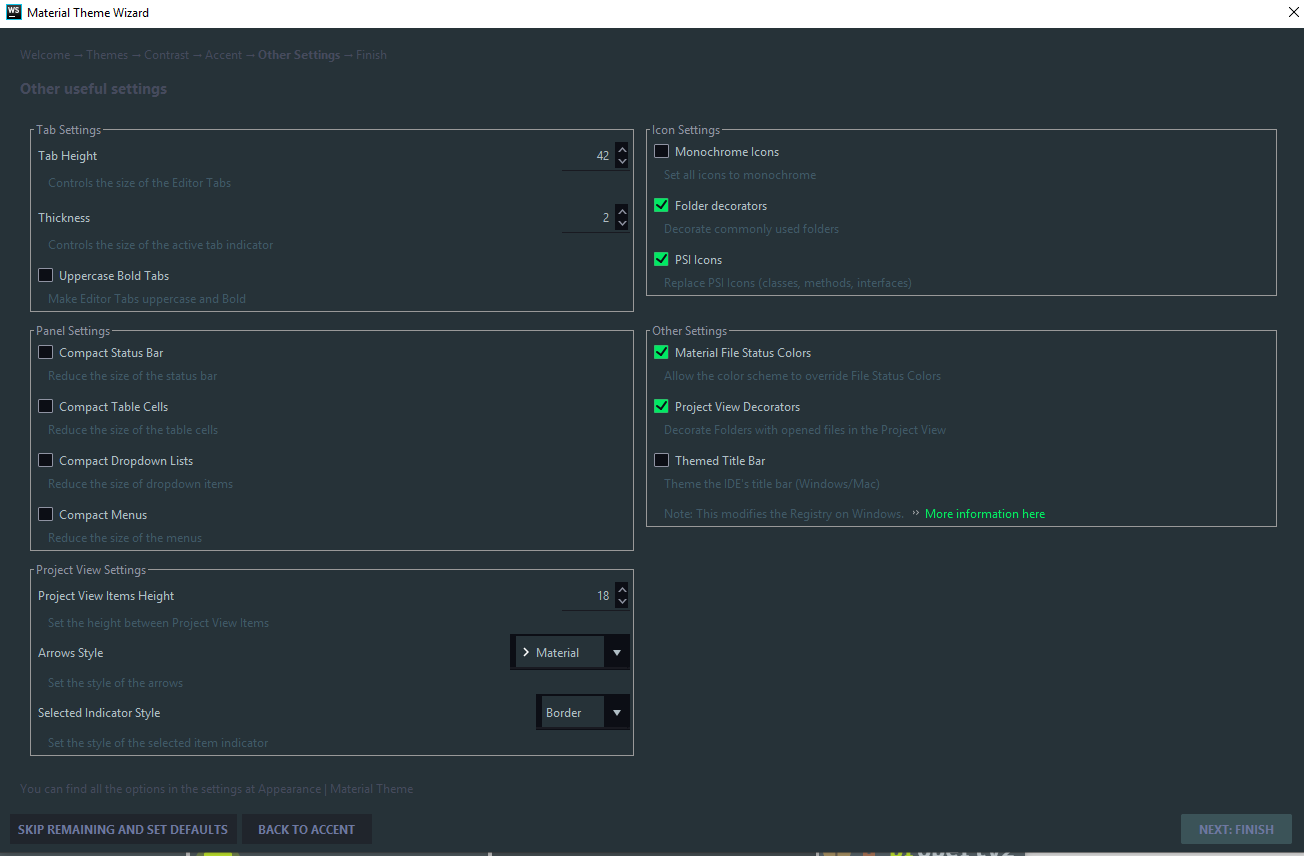This screenshot has width=1304, height=856.
Task: Close the Material Theme Wizard window
Action: click(x=1293, y=13)
